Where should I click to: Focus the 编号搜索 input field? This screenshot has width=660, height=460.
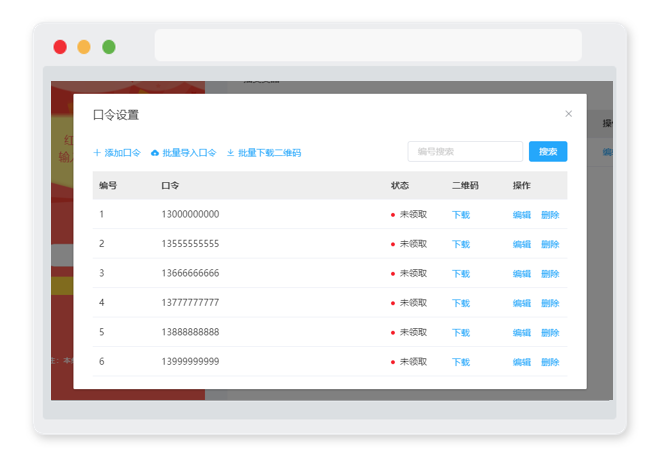pos(465,152)
